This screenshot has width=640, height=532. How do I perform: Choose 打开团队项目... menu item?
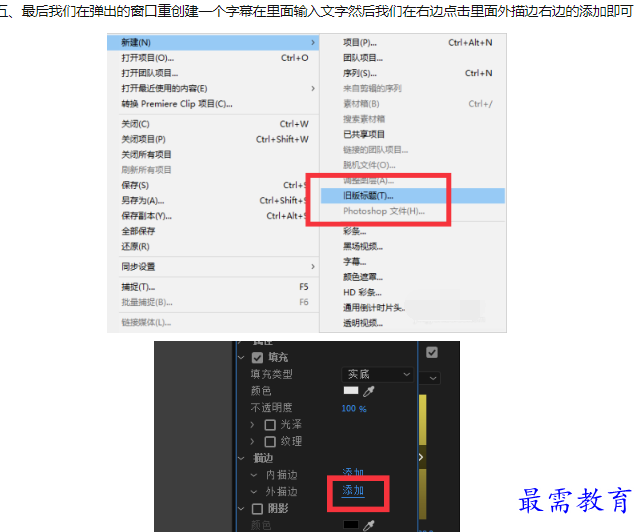[x=213, y=73]
